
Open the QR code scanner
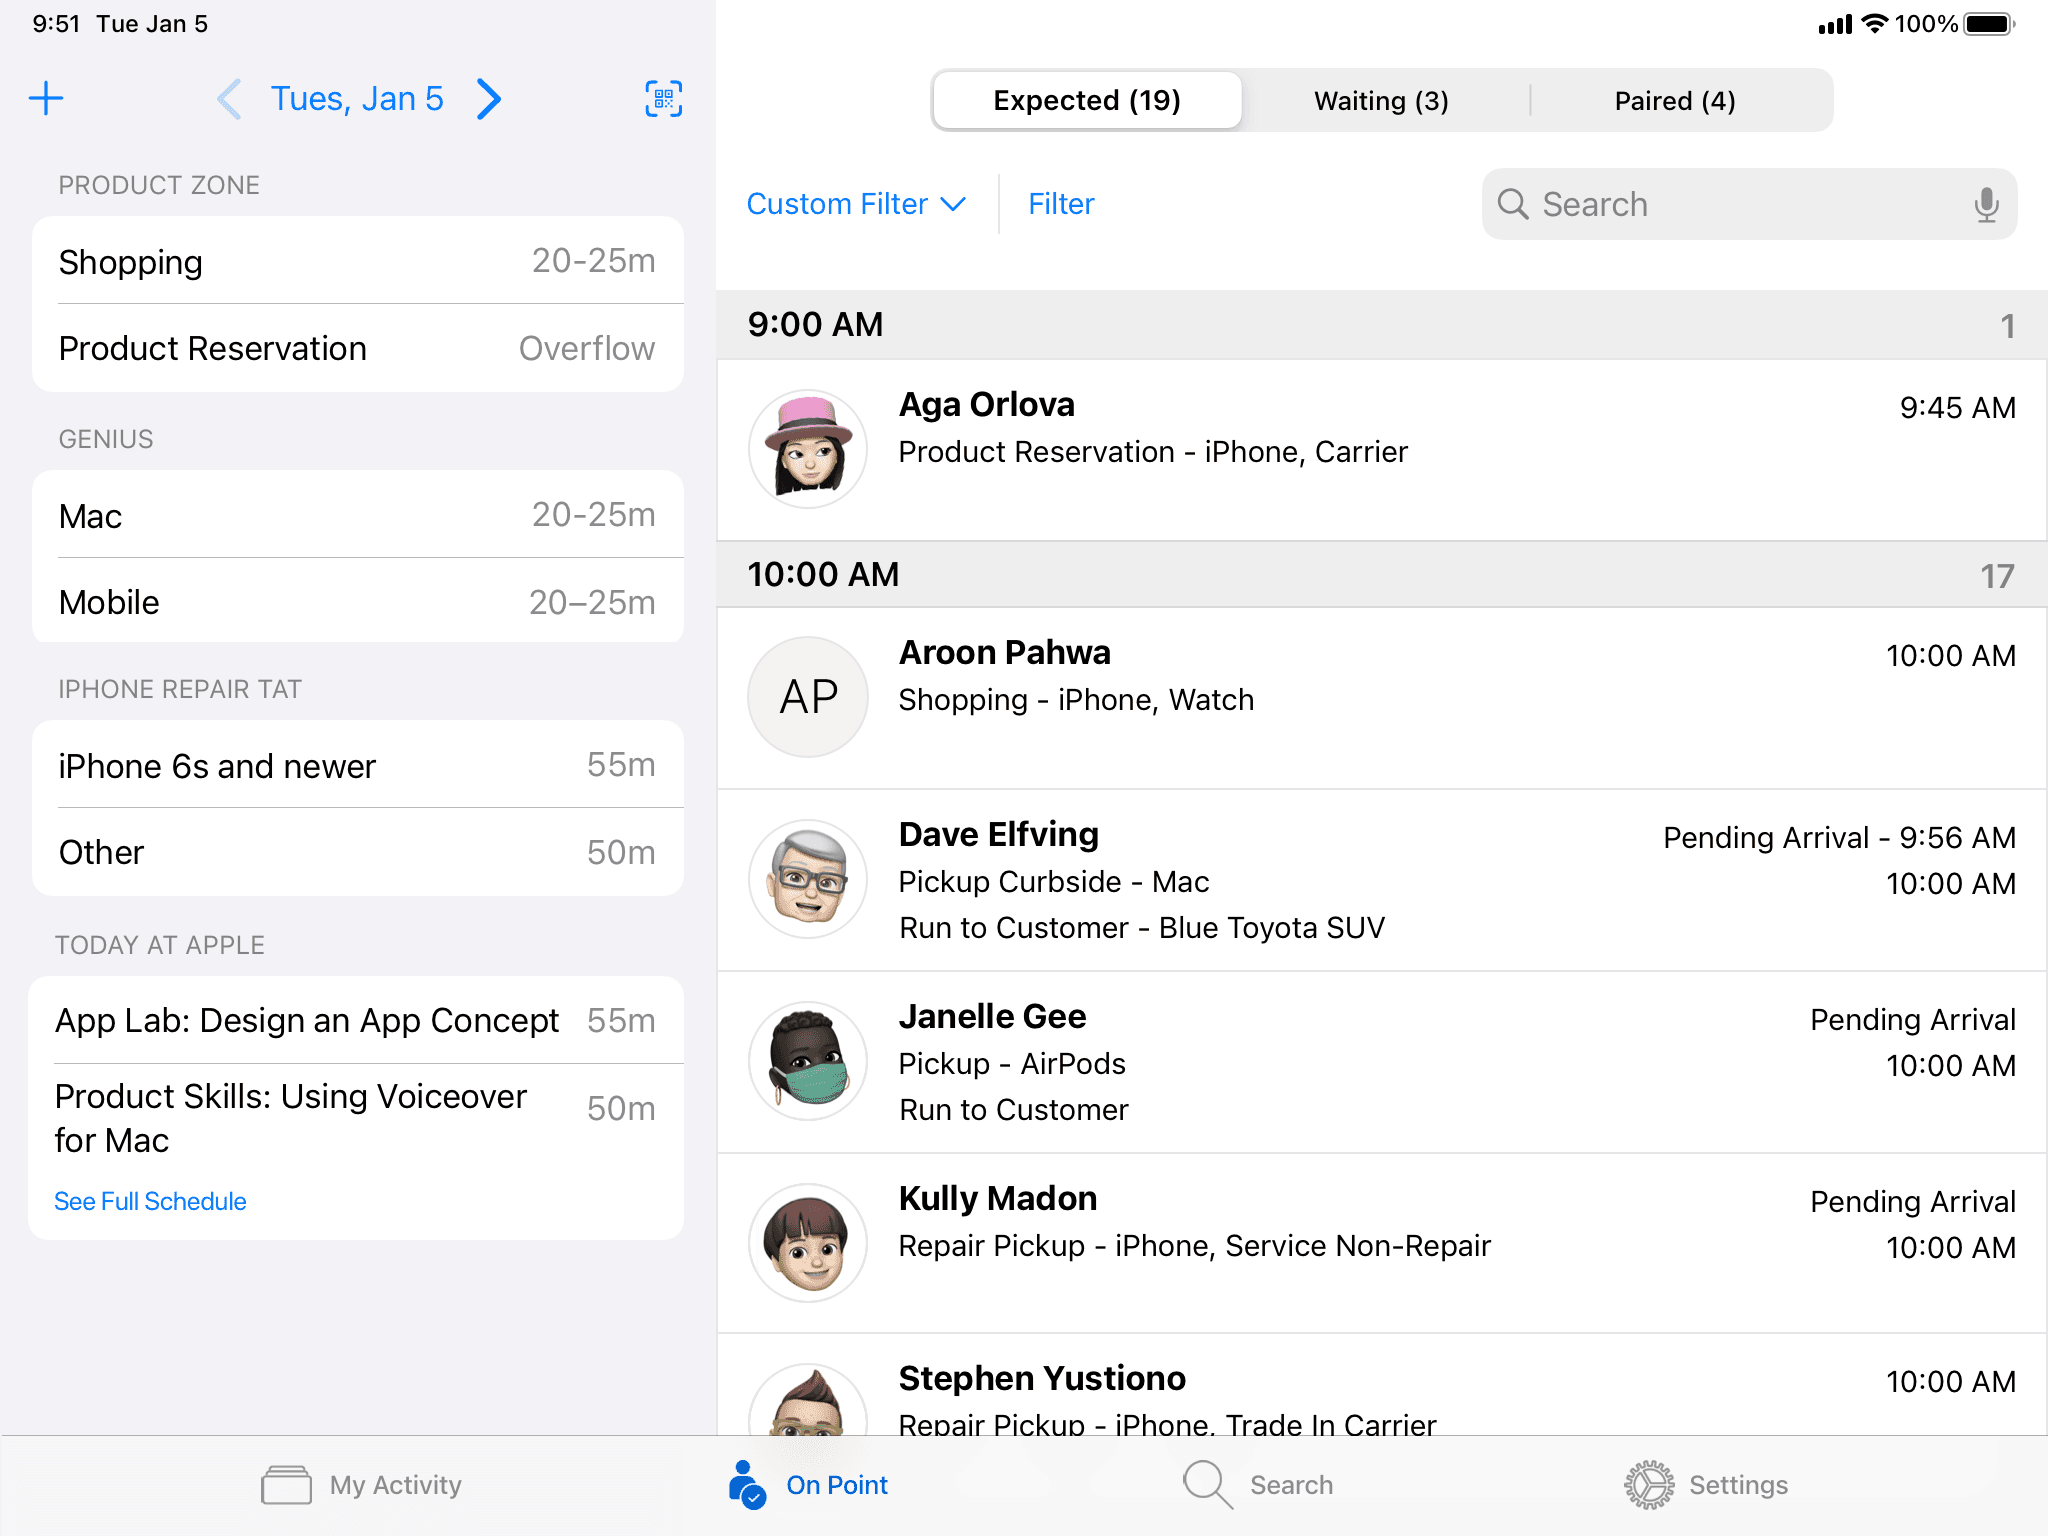[x=663, y=98]
